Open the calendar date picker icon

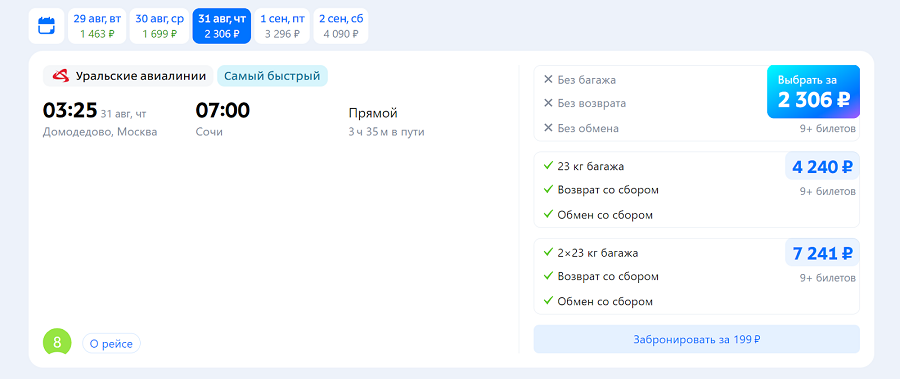(46, 26)
